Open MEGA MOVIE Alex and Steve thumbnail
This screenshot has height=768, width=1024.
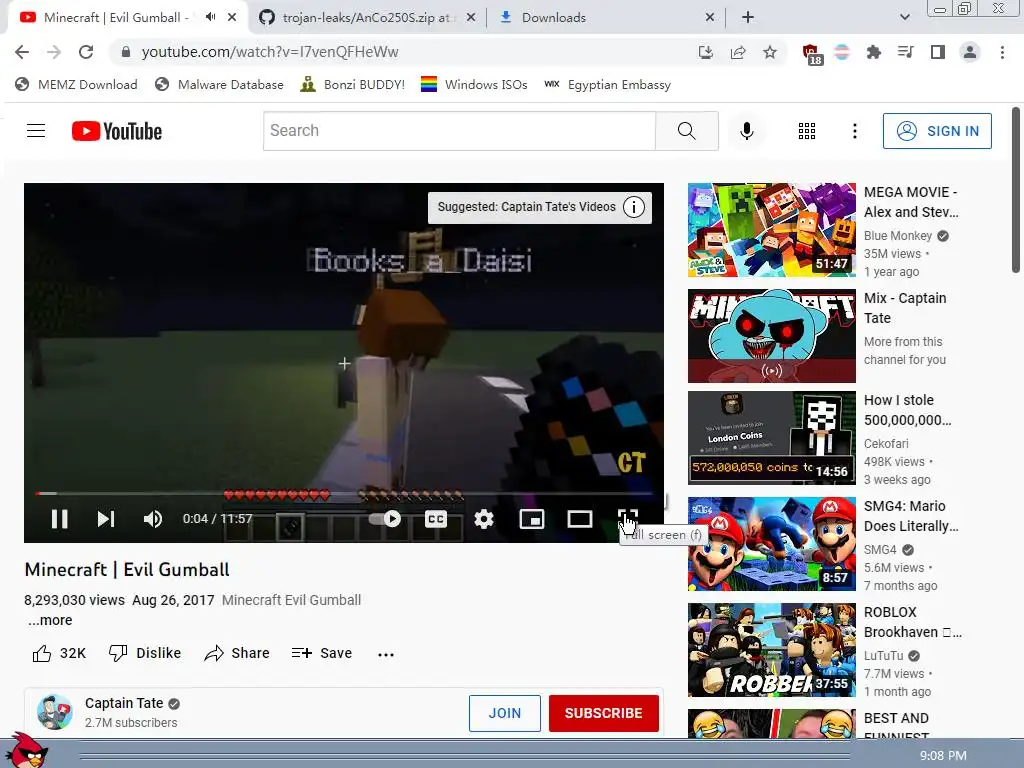771,230
